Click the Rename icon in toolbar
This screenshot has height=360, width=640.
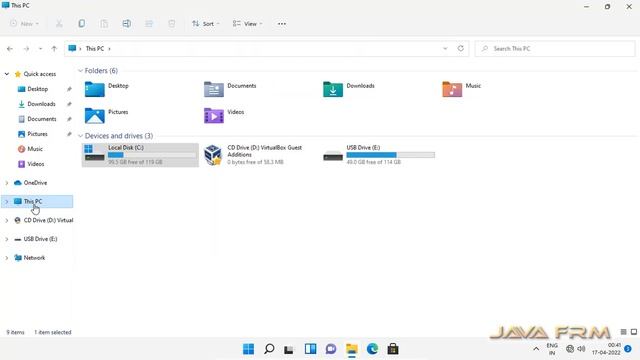(127, 24)
